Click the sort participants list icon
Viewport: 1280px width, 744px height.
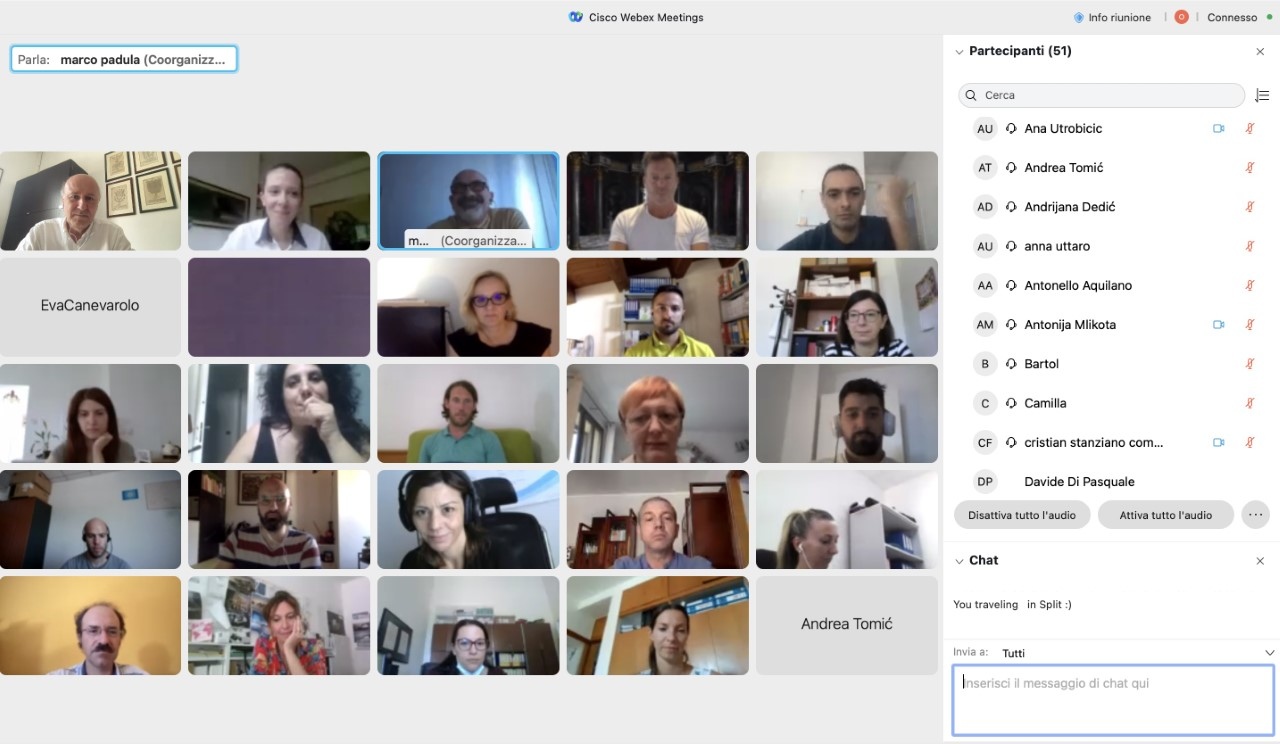tap(1262, 95)
